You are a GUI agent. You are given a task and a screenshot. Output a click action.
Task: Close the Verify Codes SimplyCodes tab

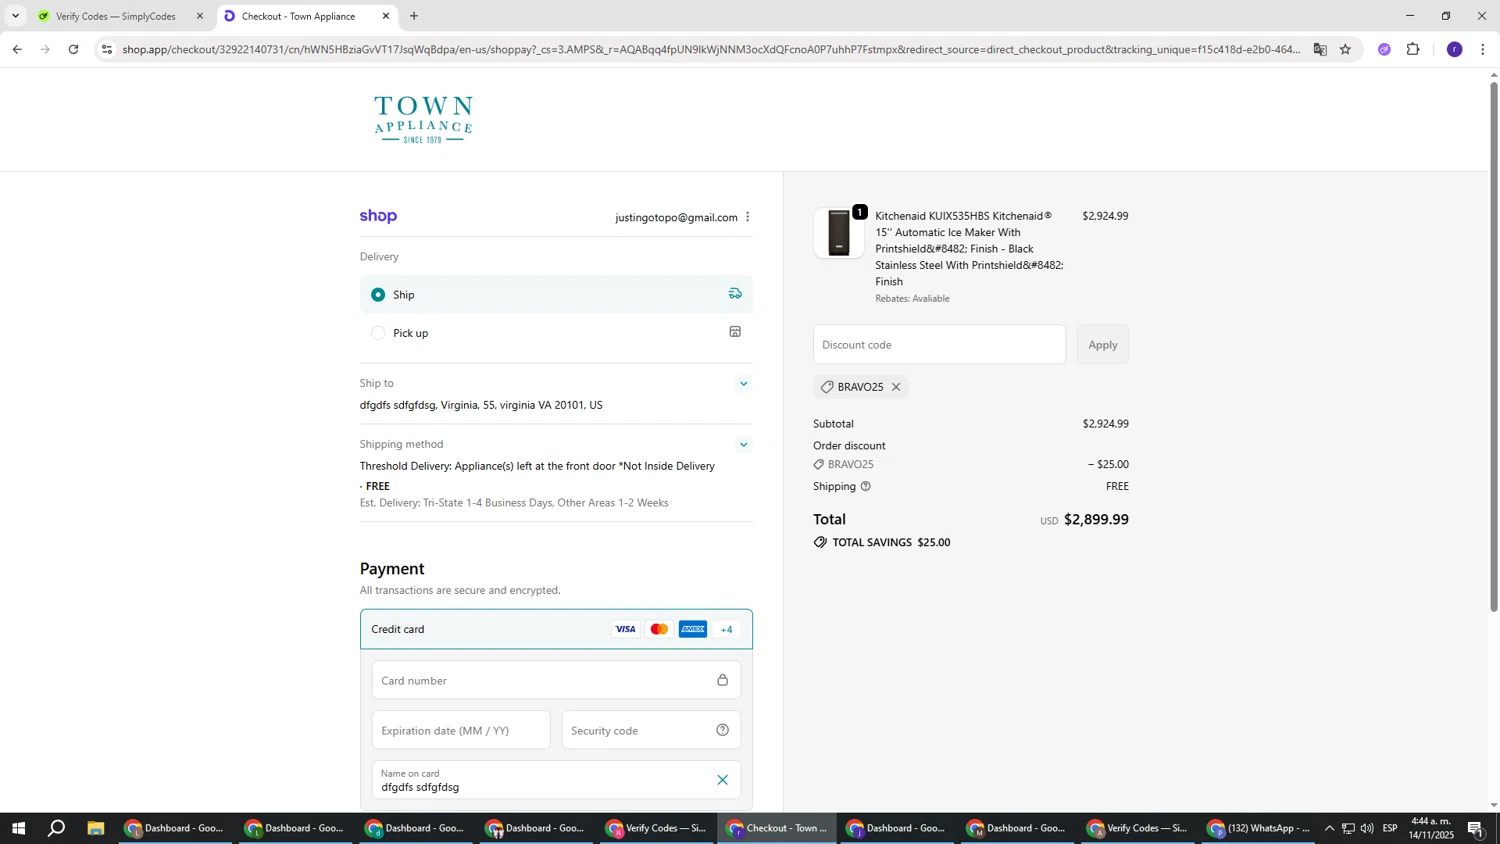tap(199, 16)
